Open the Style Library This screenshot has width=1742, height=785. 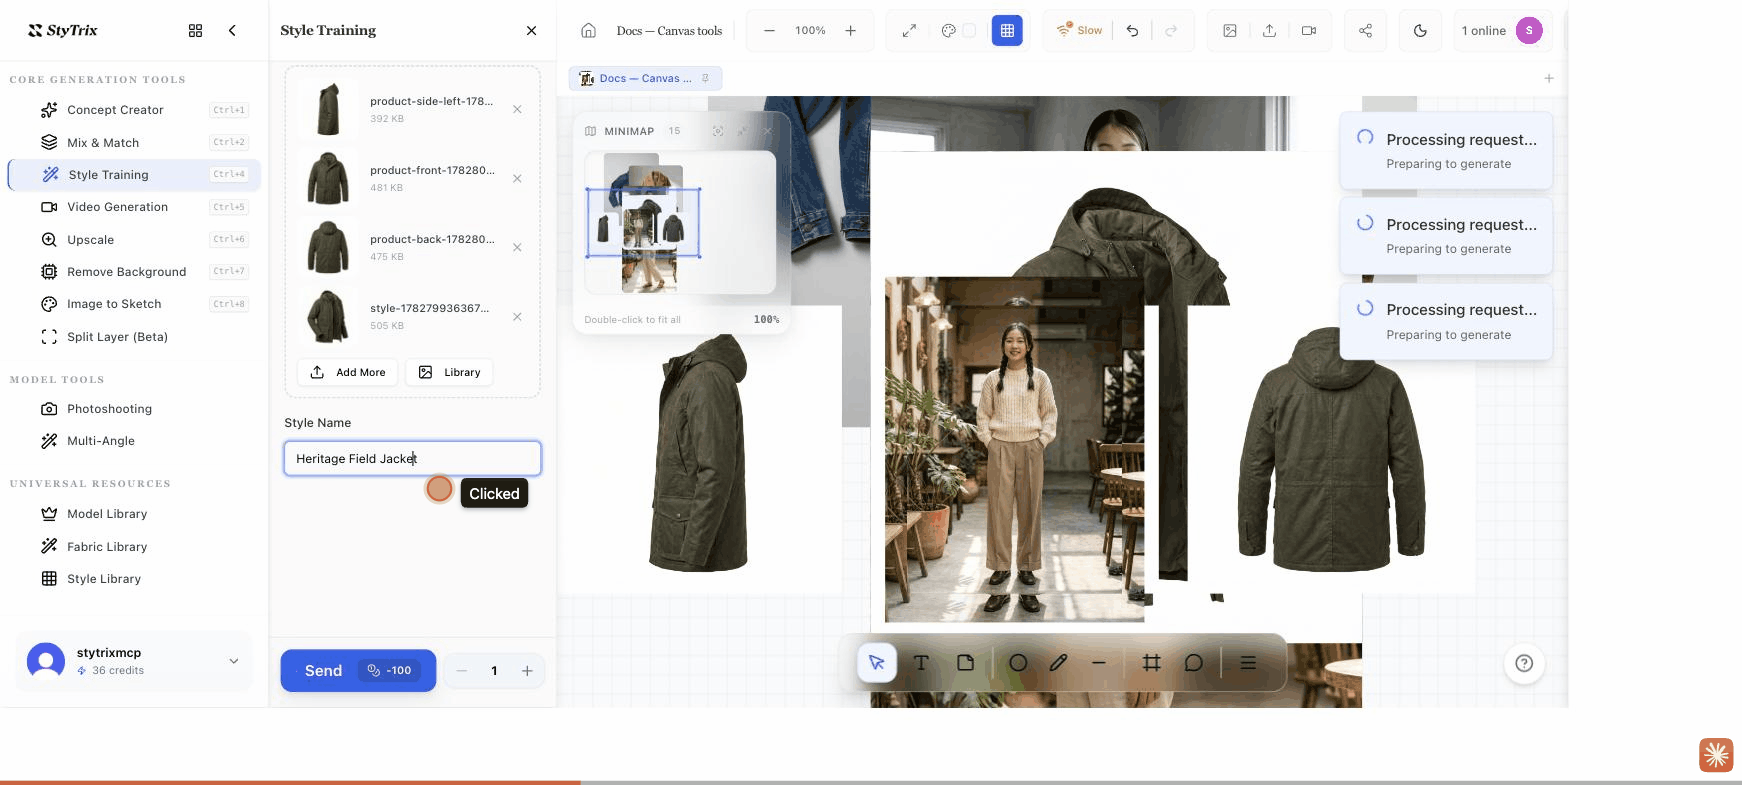pos(134,579)
